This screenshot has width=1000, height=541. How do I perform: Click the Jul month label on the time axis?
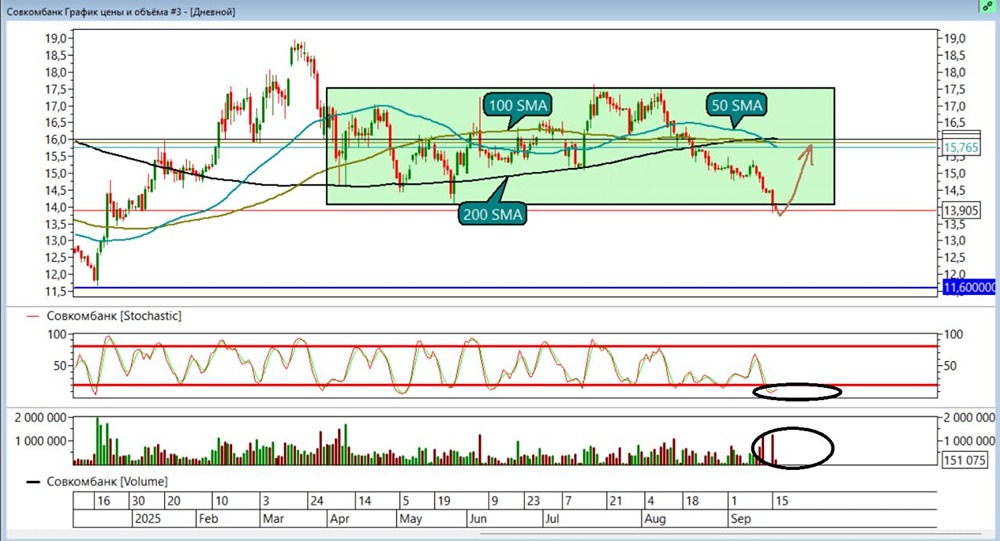(552, 519)
